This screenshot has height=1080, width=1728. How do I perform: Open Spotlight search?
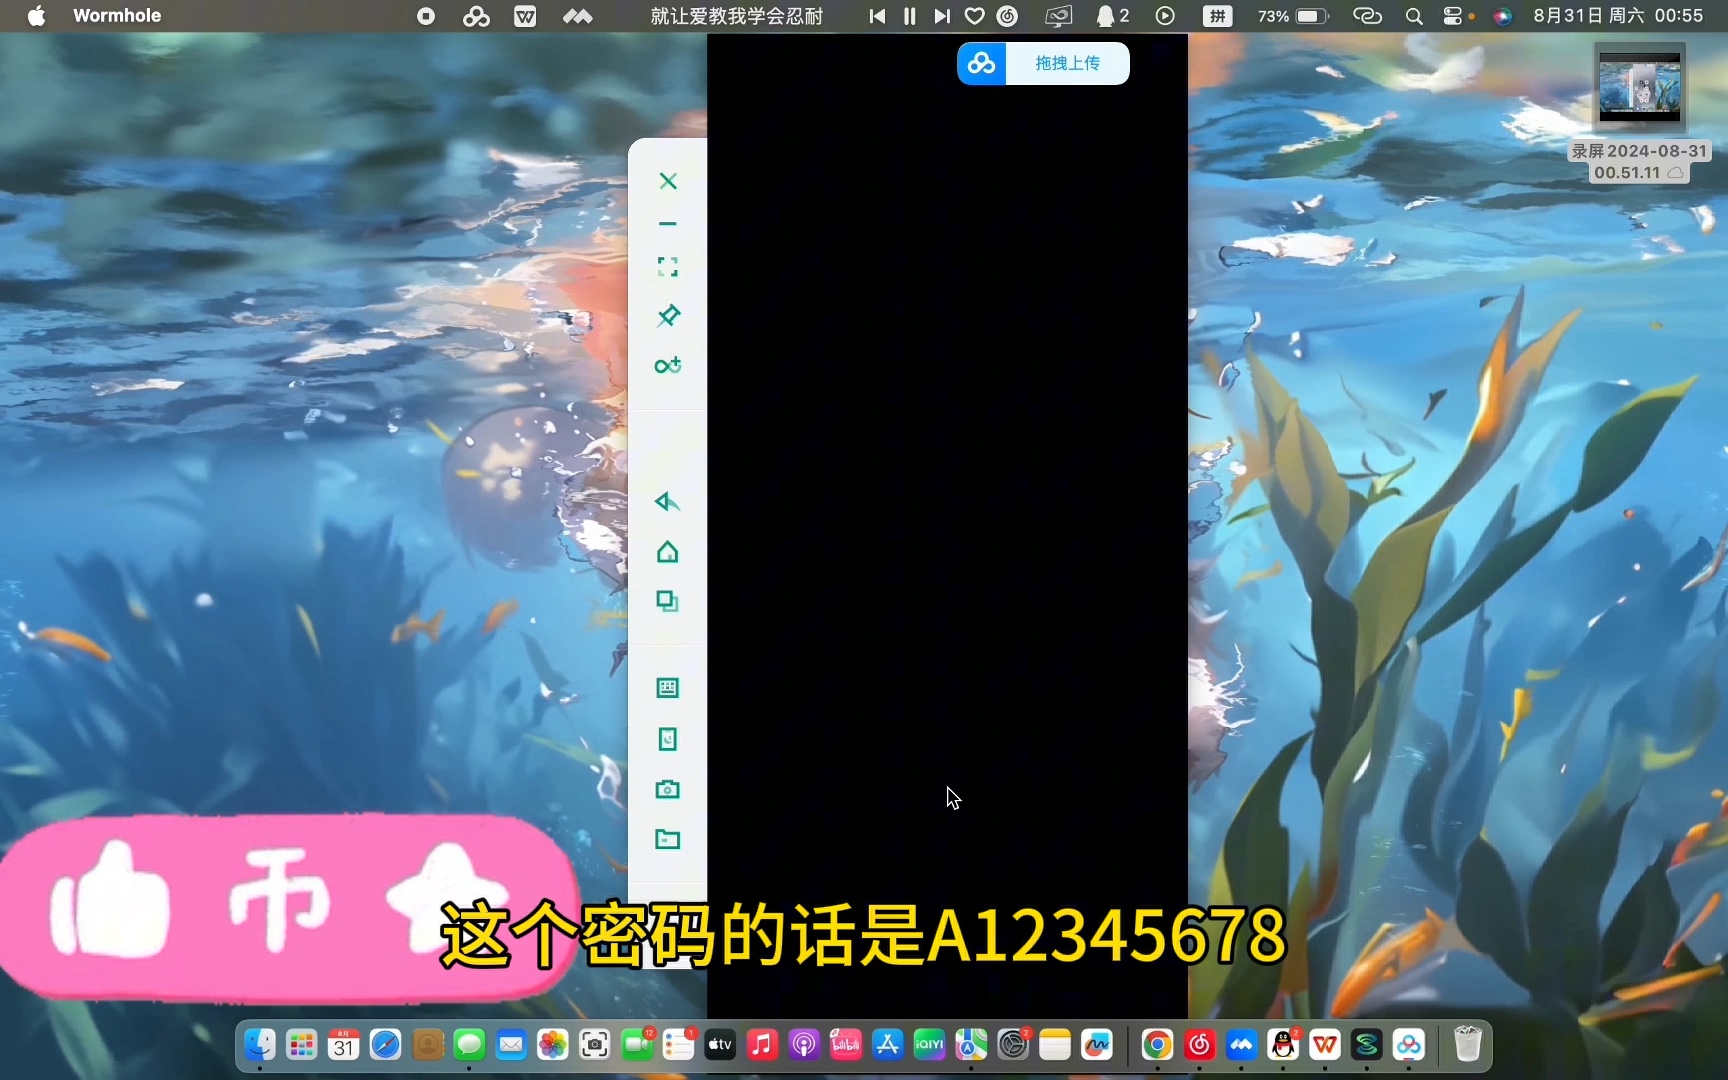pos(1414,16)
